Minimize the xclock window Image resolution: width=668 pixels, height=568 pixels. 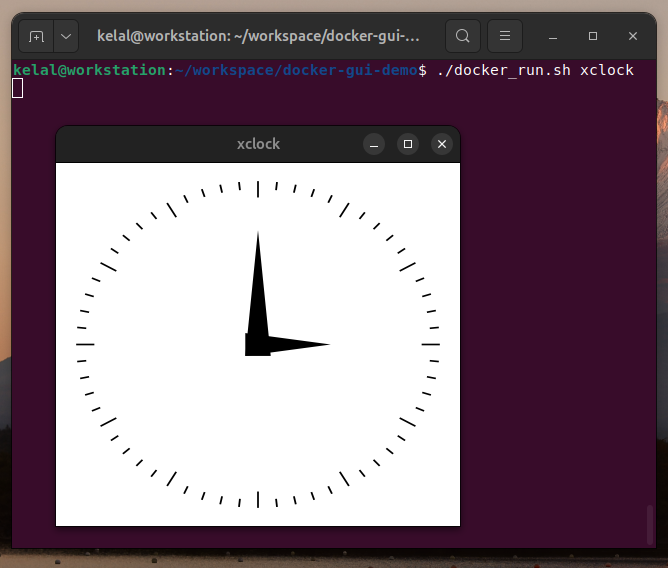374,145
